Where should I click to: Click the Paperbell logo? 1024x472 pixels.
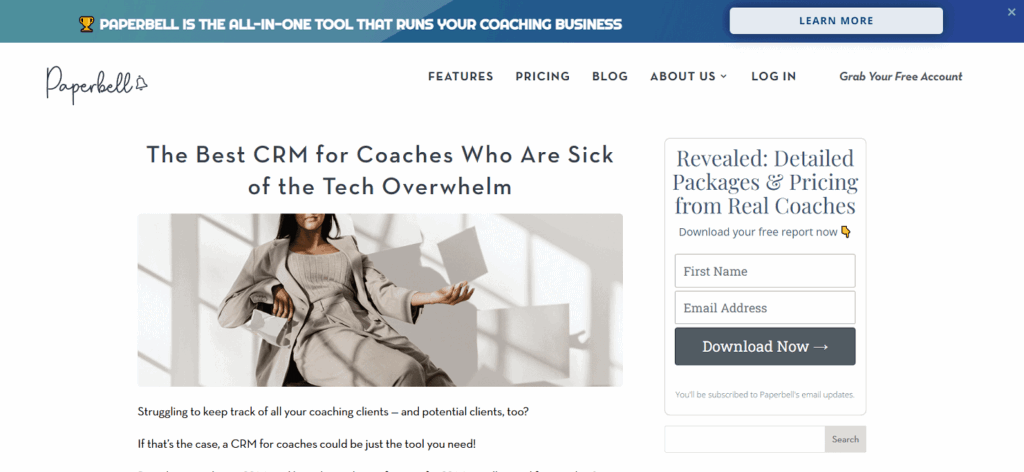point(97,84)
